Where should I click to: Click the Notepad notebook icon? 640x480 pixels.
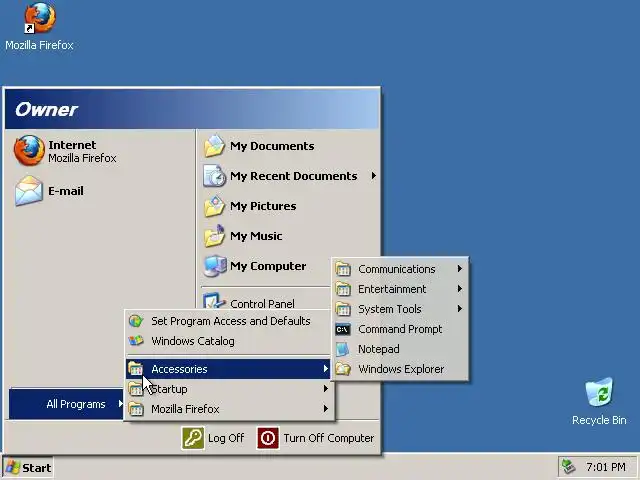(x=343, y=349)
